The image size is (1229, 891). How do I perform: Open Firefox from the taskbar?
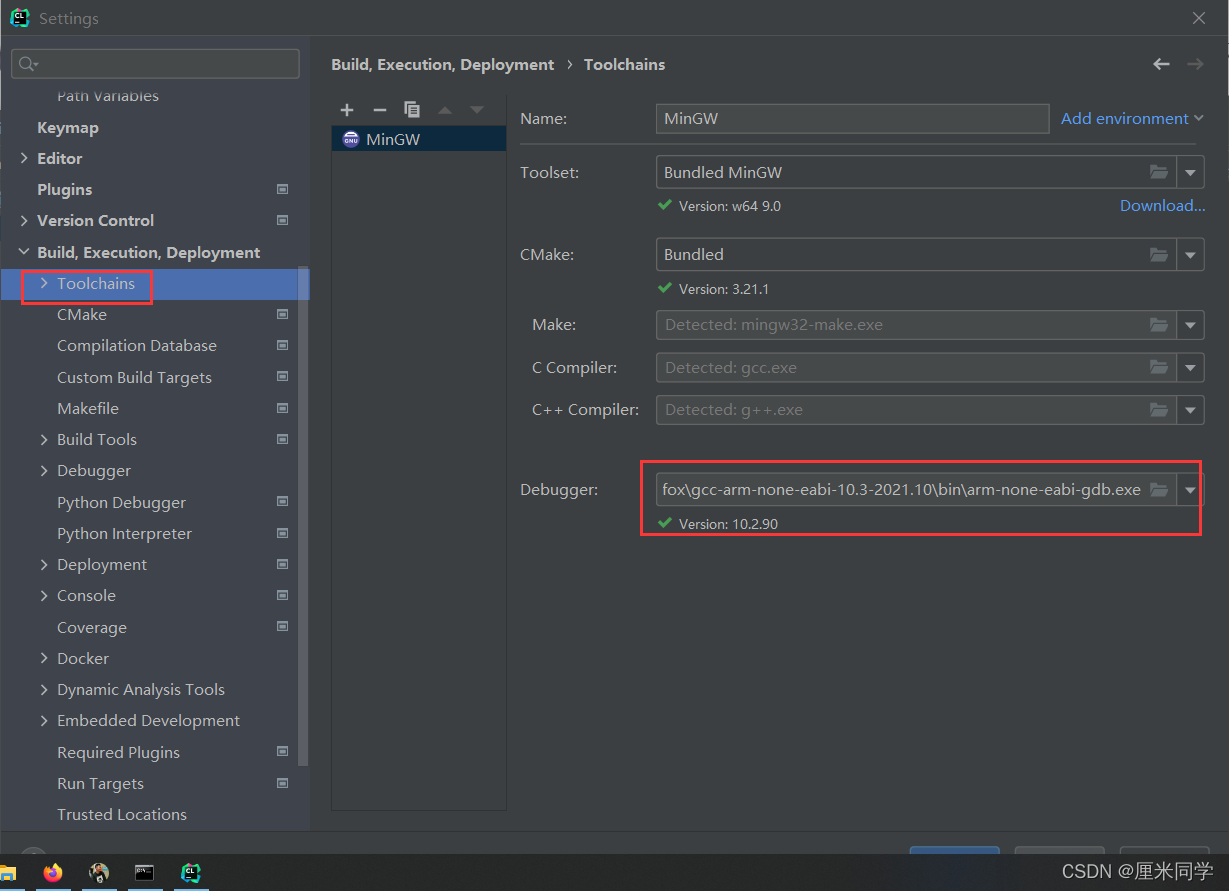[53, 873]
